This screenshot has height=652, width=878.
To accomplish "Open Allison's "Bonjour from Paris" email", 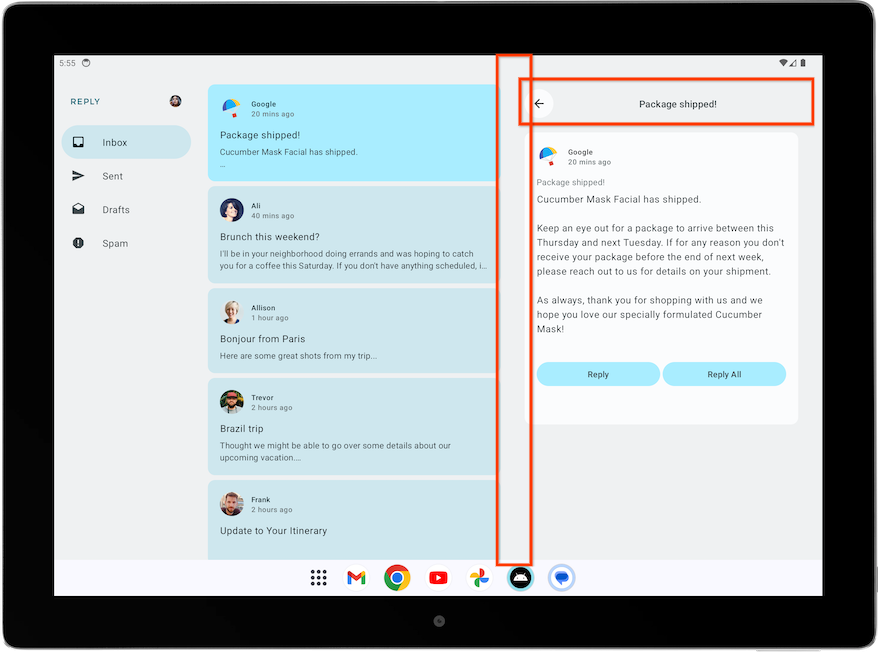I will tap(352, 331).
